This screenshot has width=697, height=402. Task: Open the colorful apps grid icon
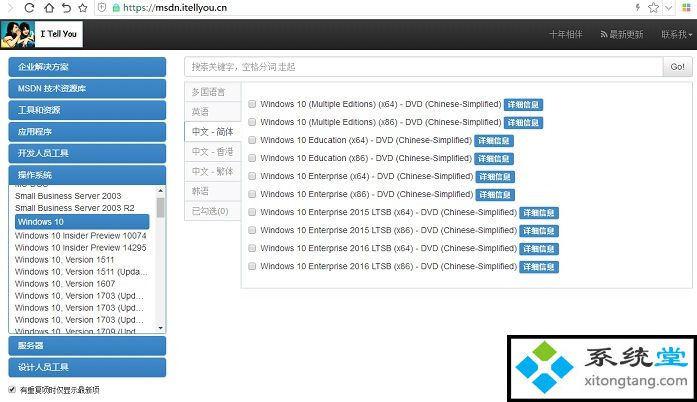click(x=687, y=8)
